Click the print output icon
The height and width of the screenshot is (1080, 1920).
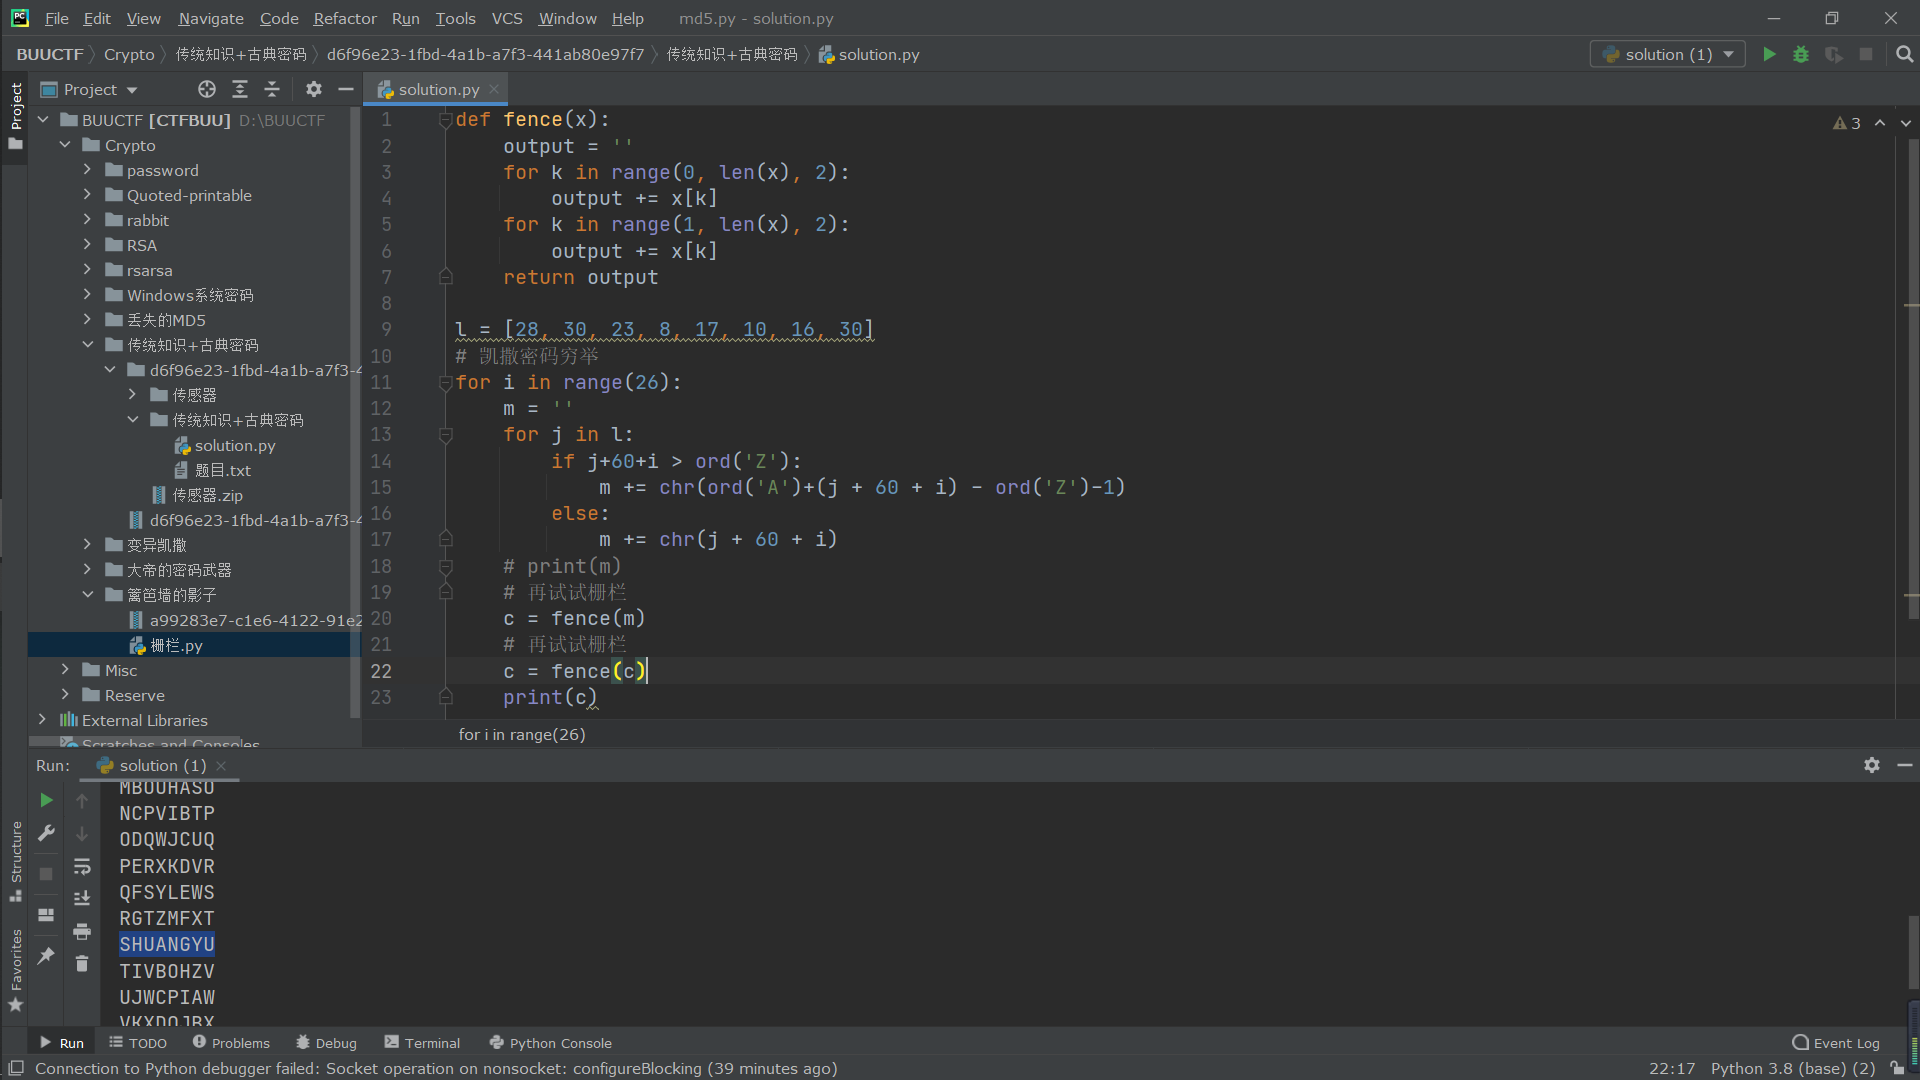(82, 932)
